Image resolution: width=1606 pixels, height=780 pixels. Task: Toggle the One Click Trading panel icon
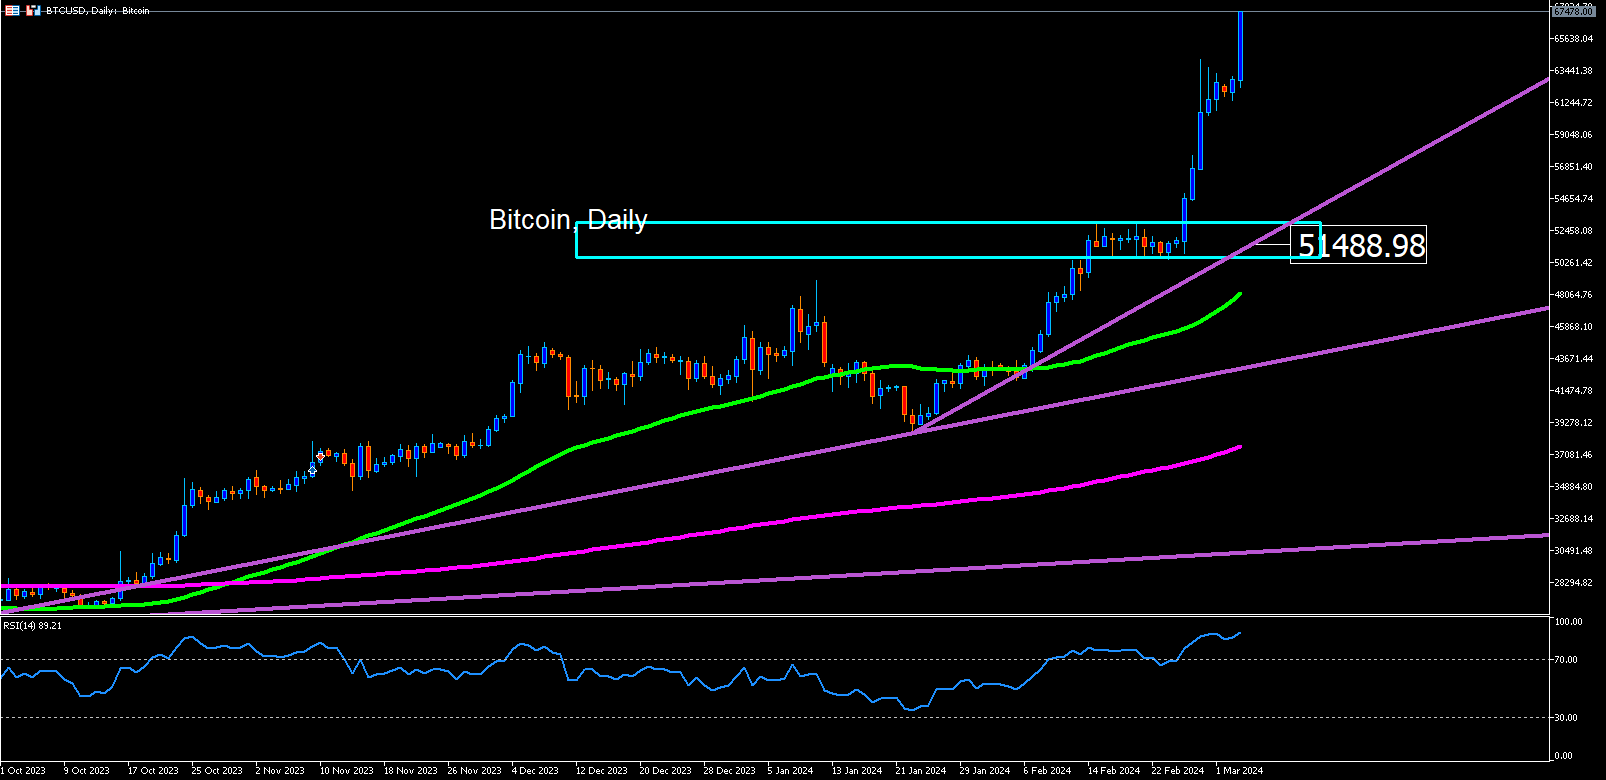tap(33, 10)
